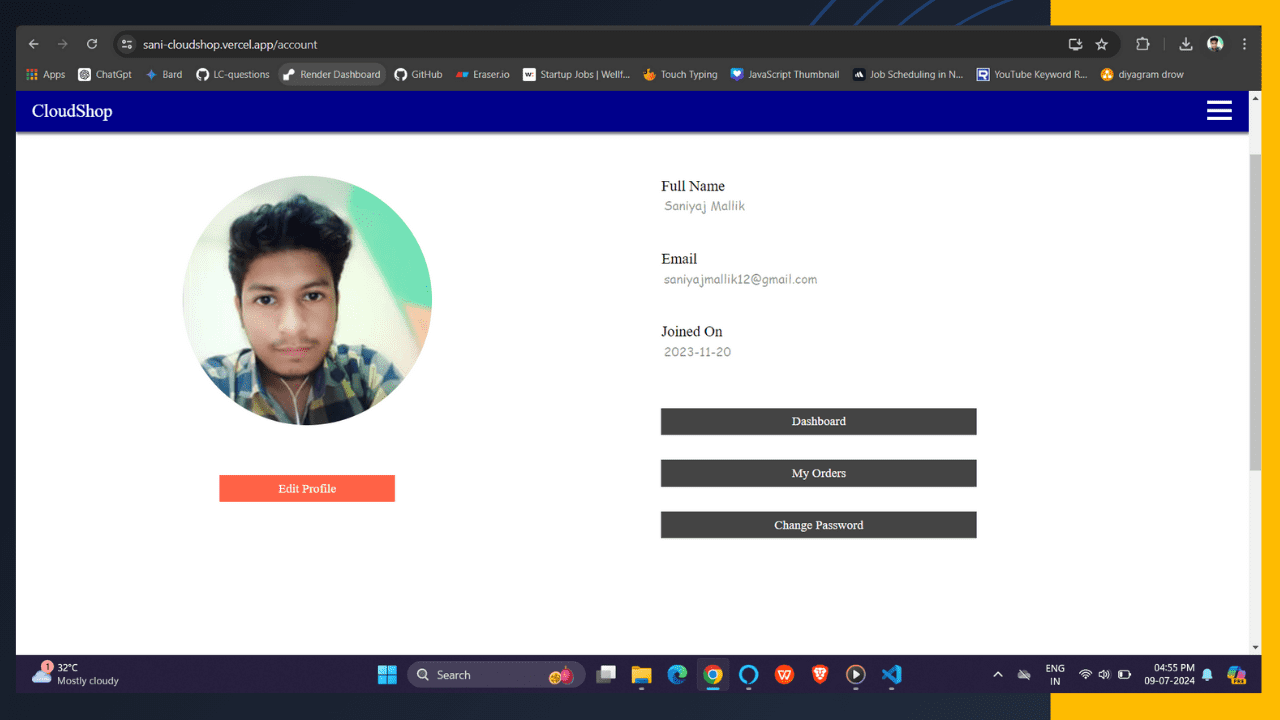The width and height of the screenshot is (1280, 720).
Task: Open Chrome's three-dot menu
Action: [1244, 44]
